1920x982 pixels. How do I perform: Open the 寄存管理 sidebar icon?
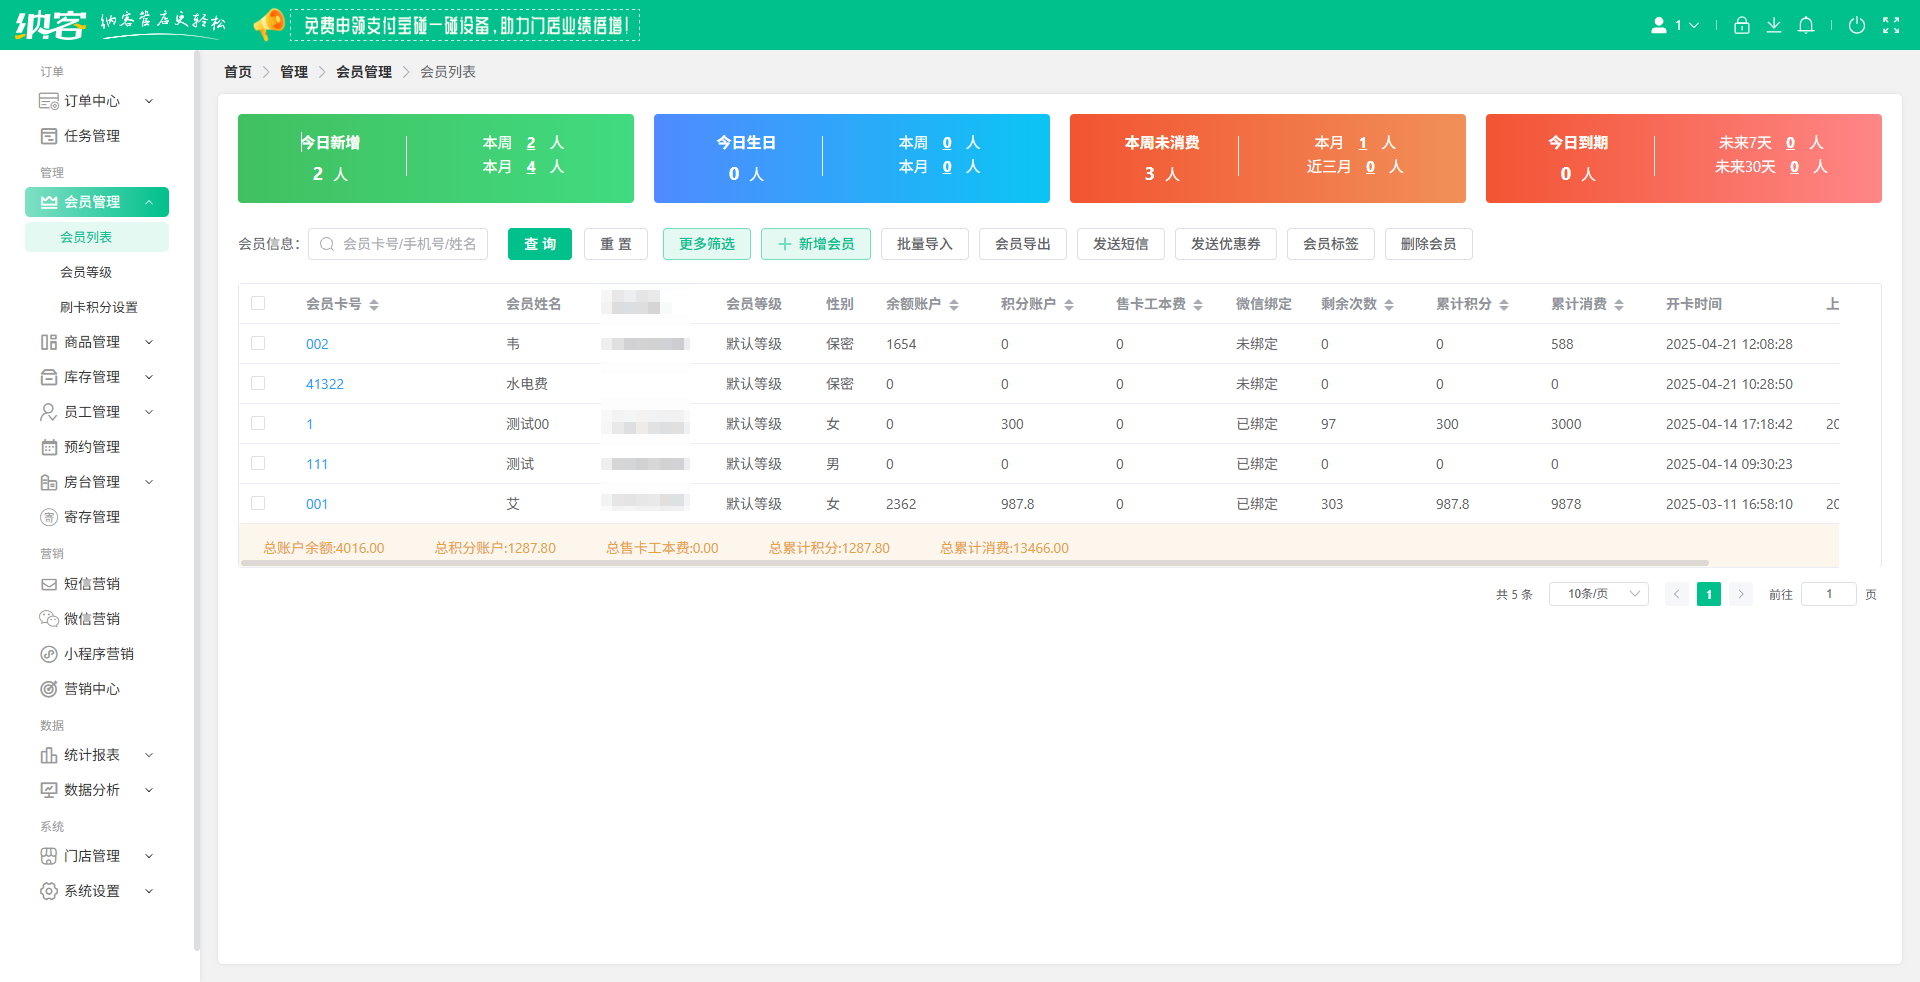click(48, 516)
